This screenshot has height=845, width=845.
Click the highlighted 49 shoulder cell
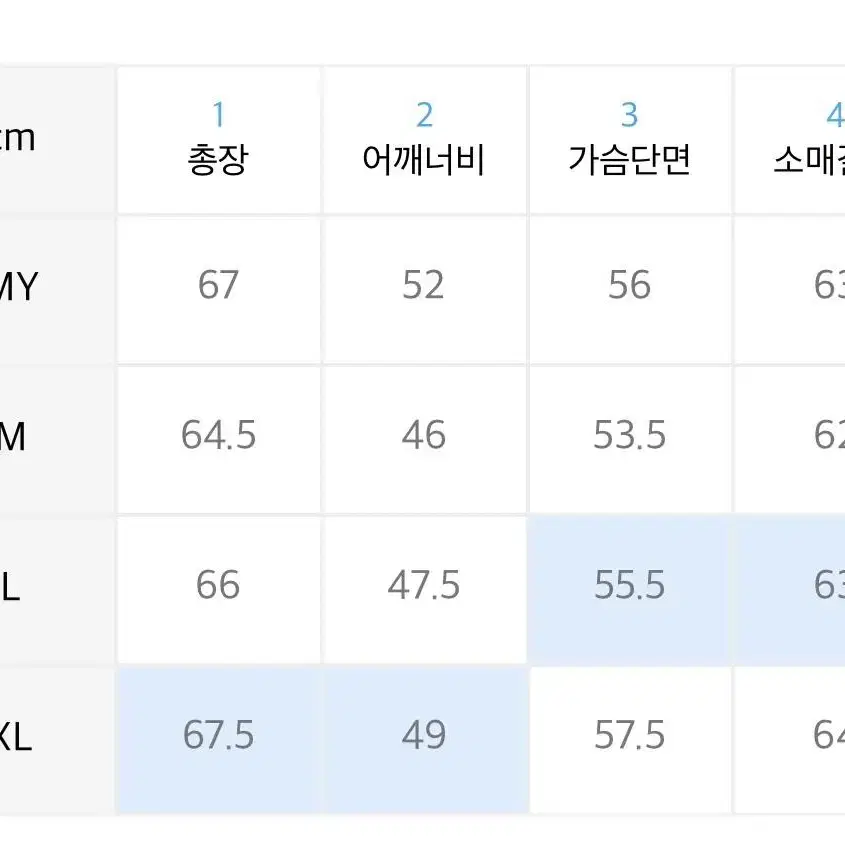coord(424,740)
